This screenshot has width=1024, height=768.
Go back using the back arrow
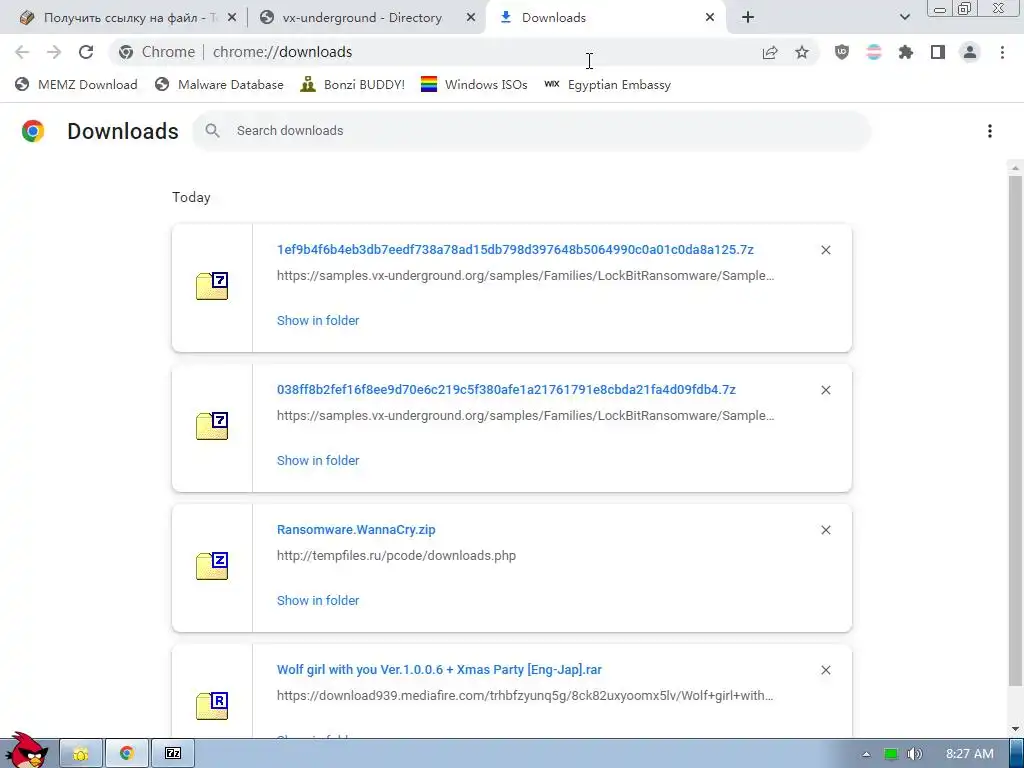click(22, 52)
